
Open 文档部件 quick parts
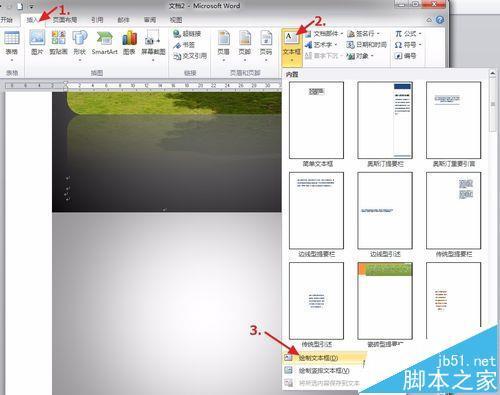324,34
